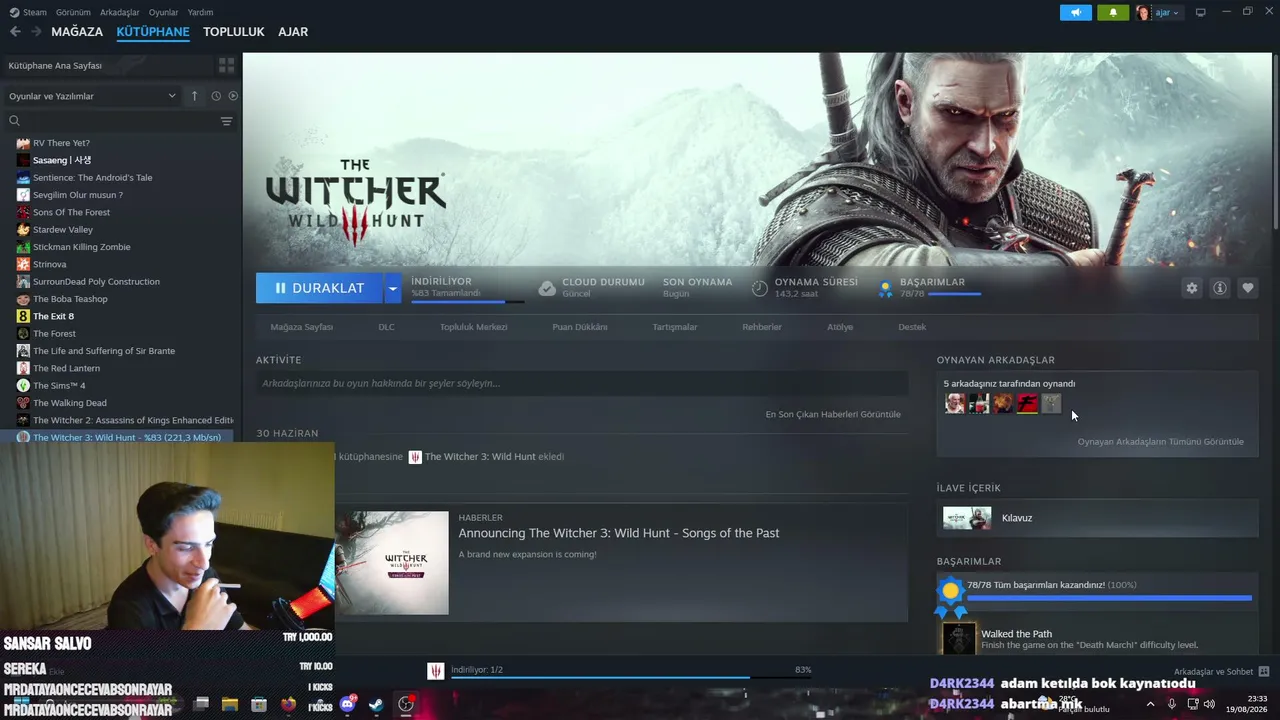This screenshot has width=1280, height=720.
Task: Open the advanced filter lines icon
Action: click(226, 121)
